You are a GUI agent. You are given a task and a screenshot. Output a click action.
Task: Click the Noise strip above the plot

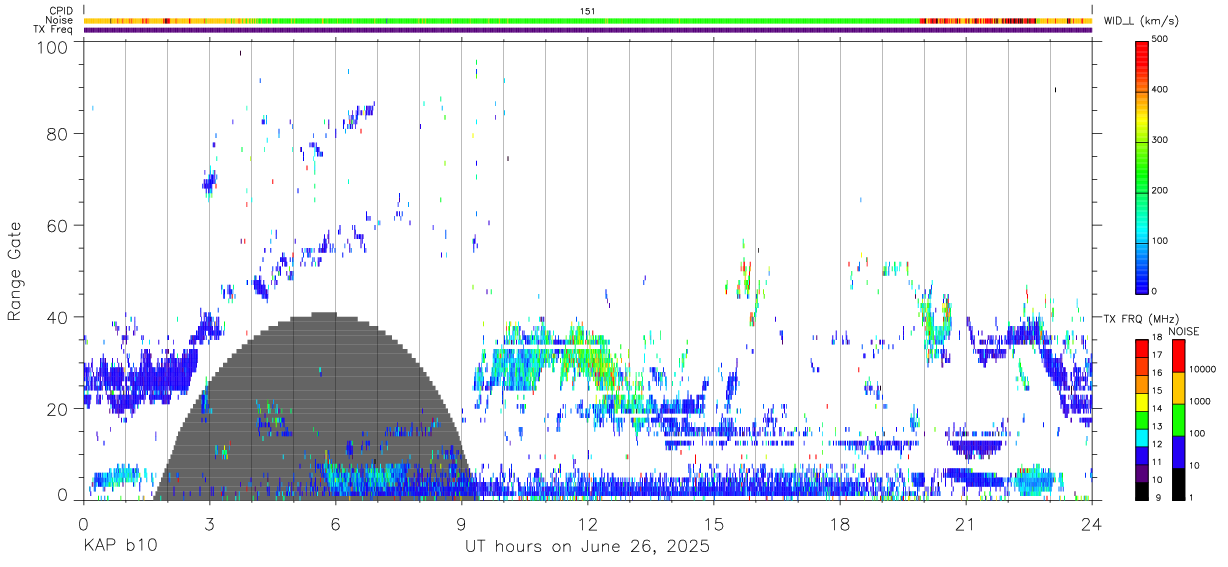[588, 20]
